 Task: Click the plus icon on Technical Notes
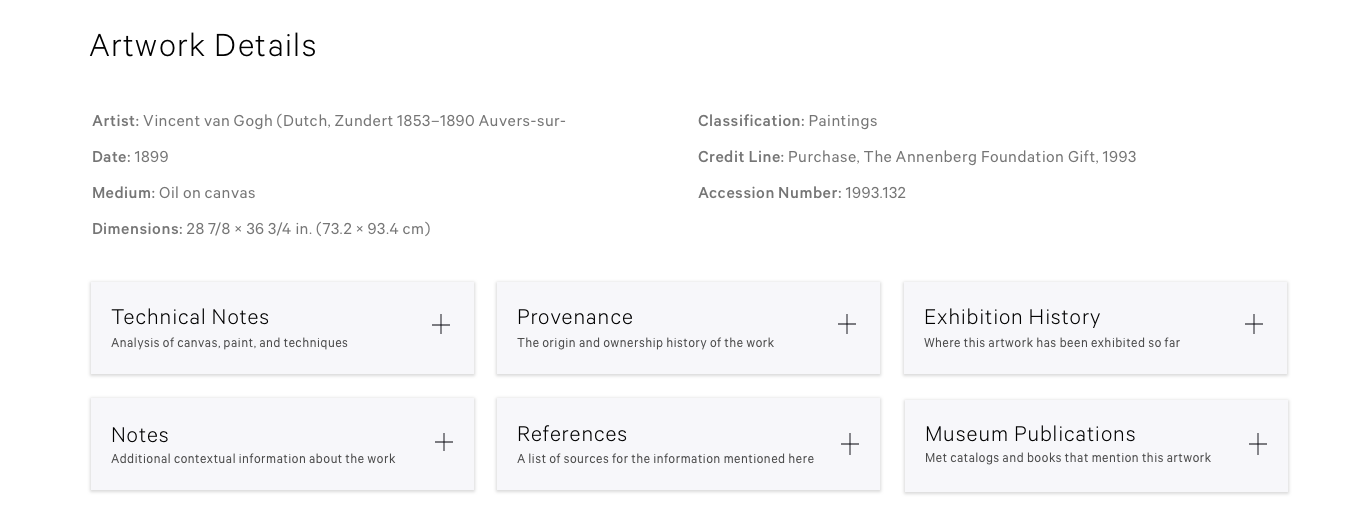441,324
